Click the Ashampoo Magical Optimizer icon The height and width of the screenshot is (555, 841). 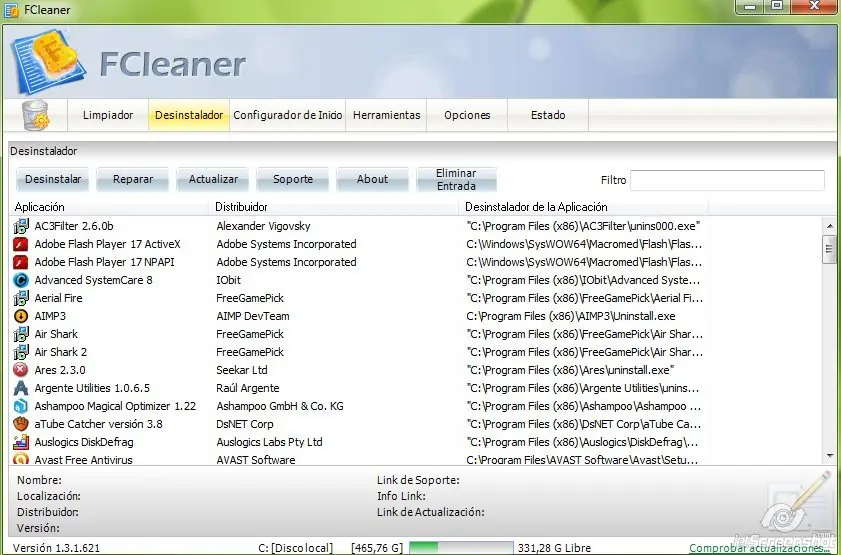[x=21, y=406]
